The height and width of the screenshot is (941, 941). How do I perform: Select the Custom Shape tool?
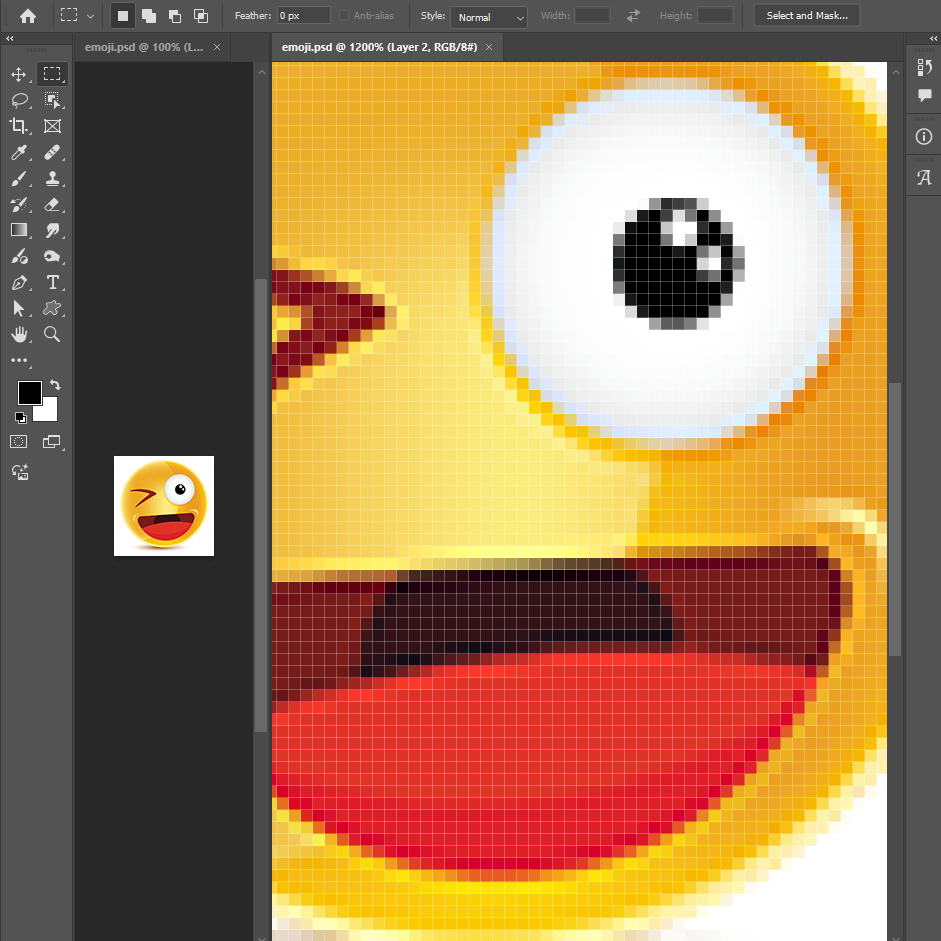point(52,308)
